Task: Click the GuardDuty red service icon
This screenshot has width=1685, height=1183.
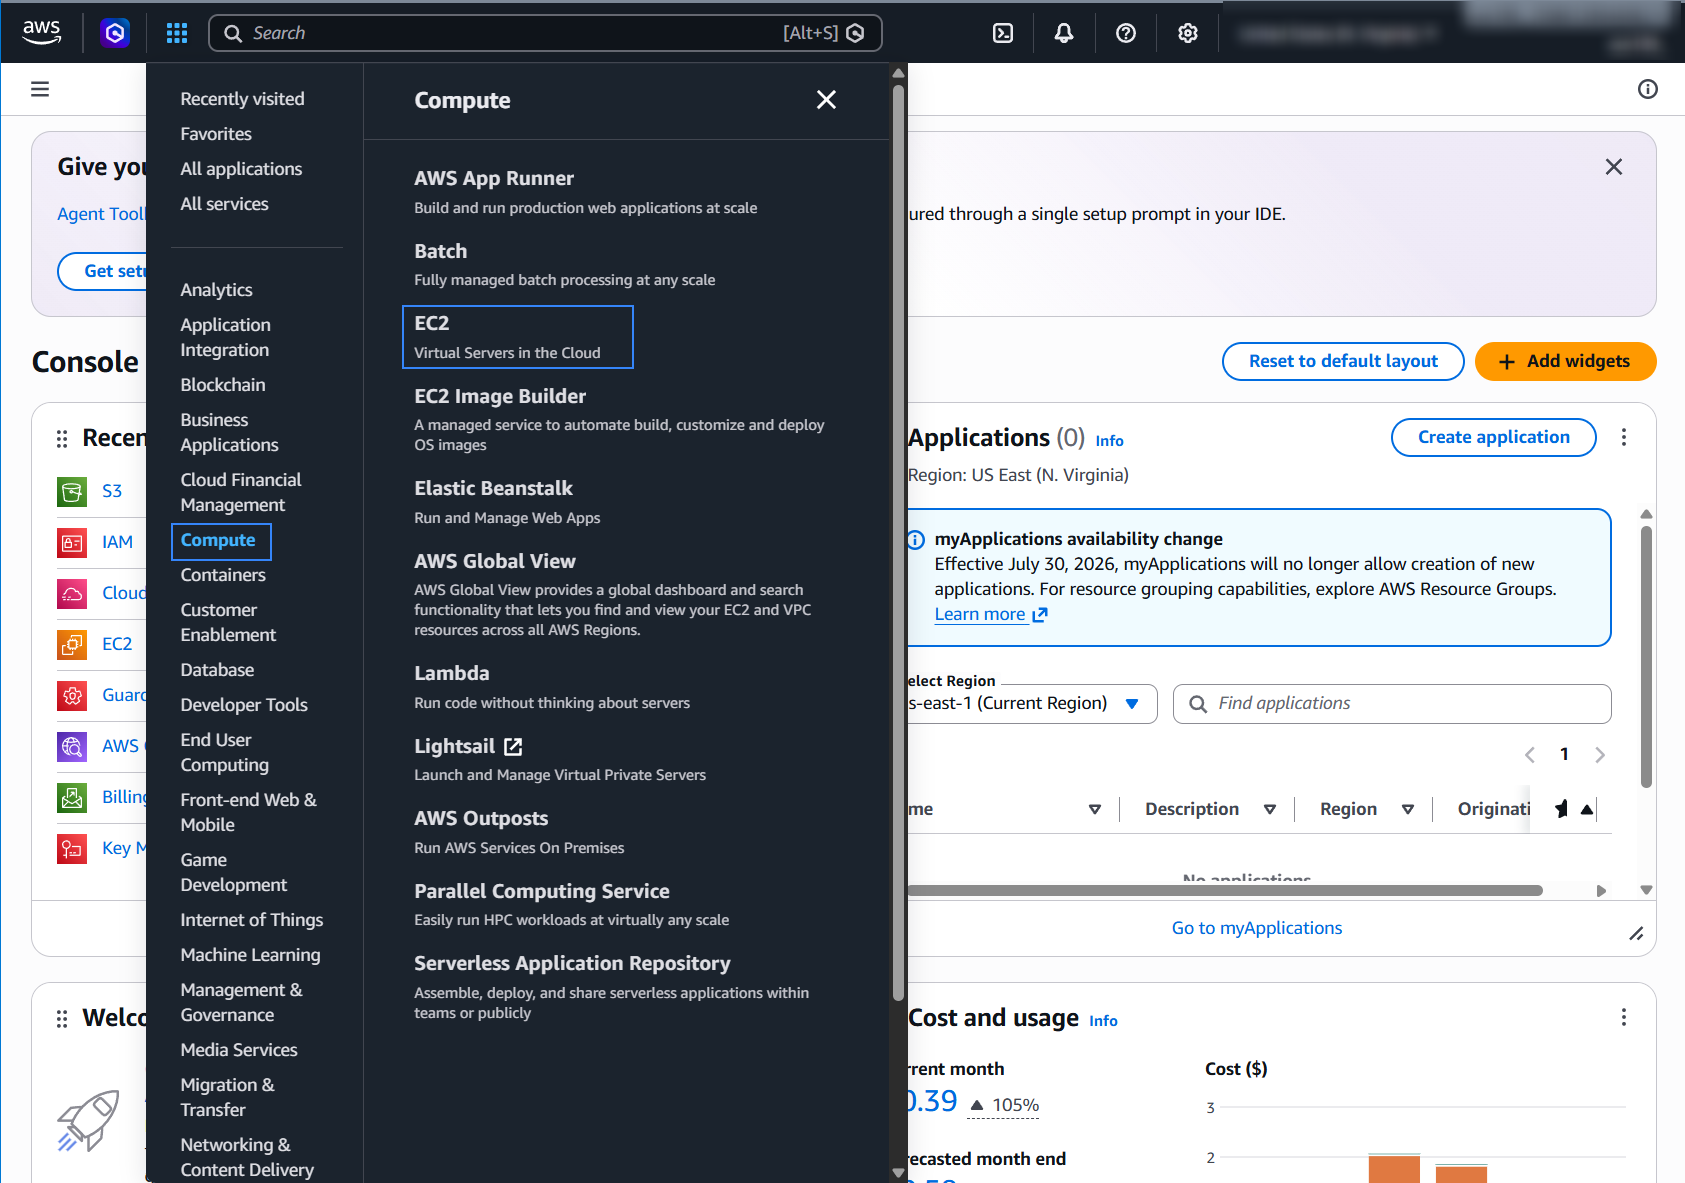Action: (x=72, y=695)
